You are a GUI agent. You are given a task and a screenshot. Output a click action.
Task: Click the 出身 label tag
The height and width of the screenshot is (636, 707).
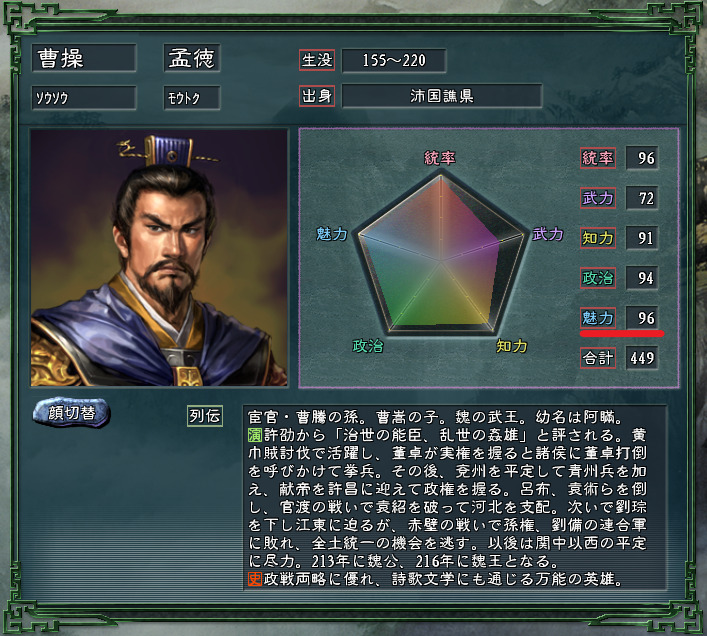pyautogui.click(x=317, y=96)
